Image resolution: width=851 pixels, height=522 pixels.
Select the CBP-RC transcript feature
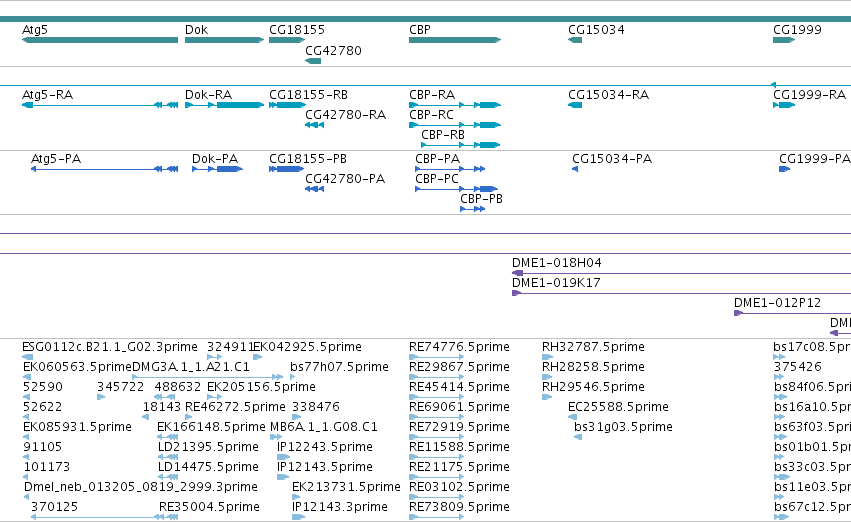pos(455,125)
